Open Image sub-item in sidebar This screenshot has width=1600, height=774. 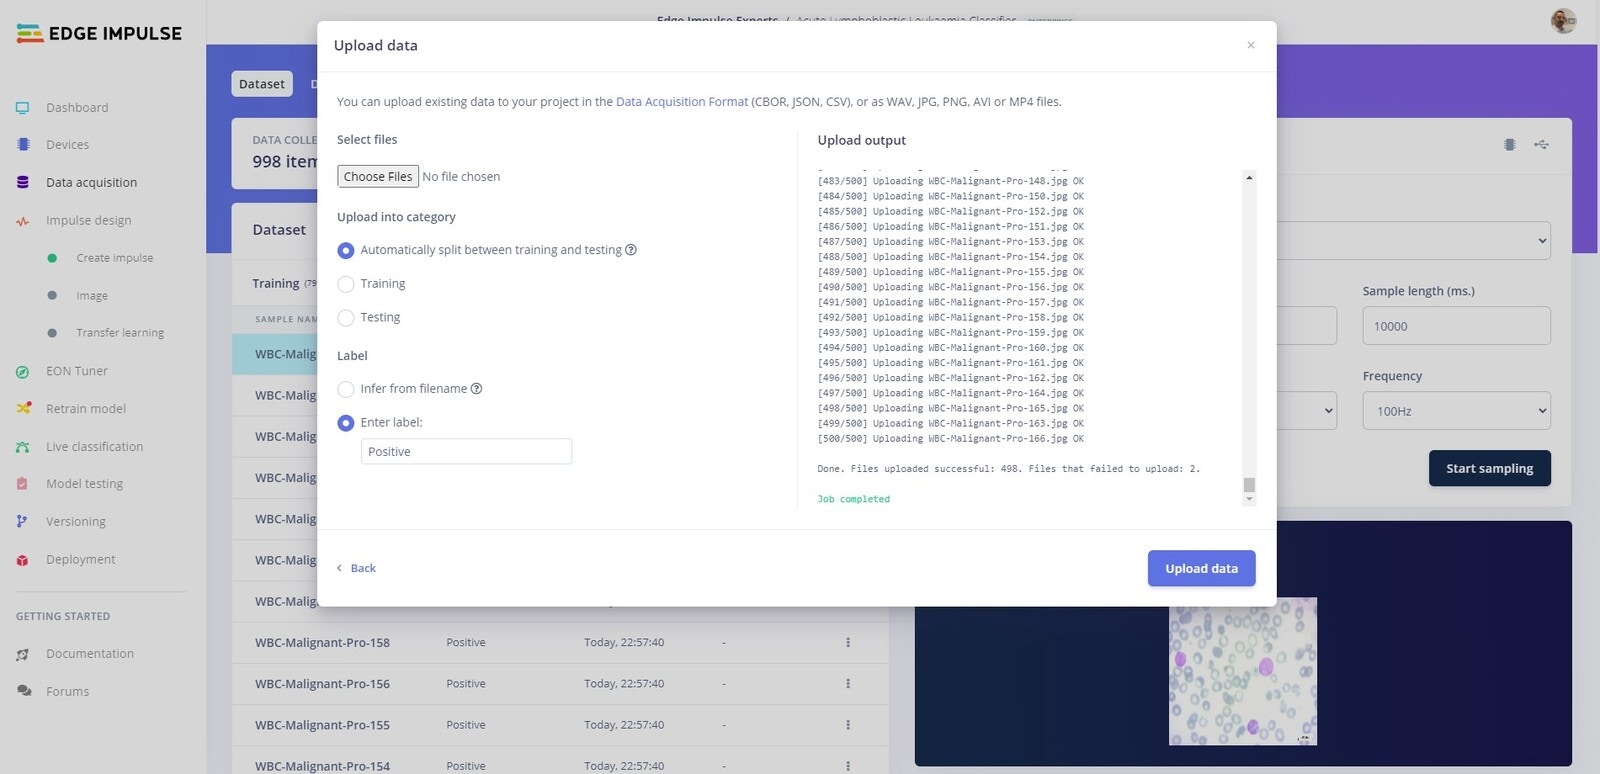point(92,296)
